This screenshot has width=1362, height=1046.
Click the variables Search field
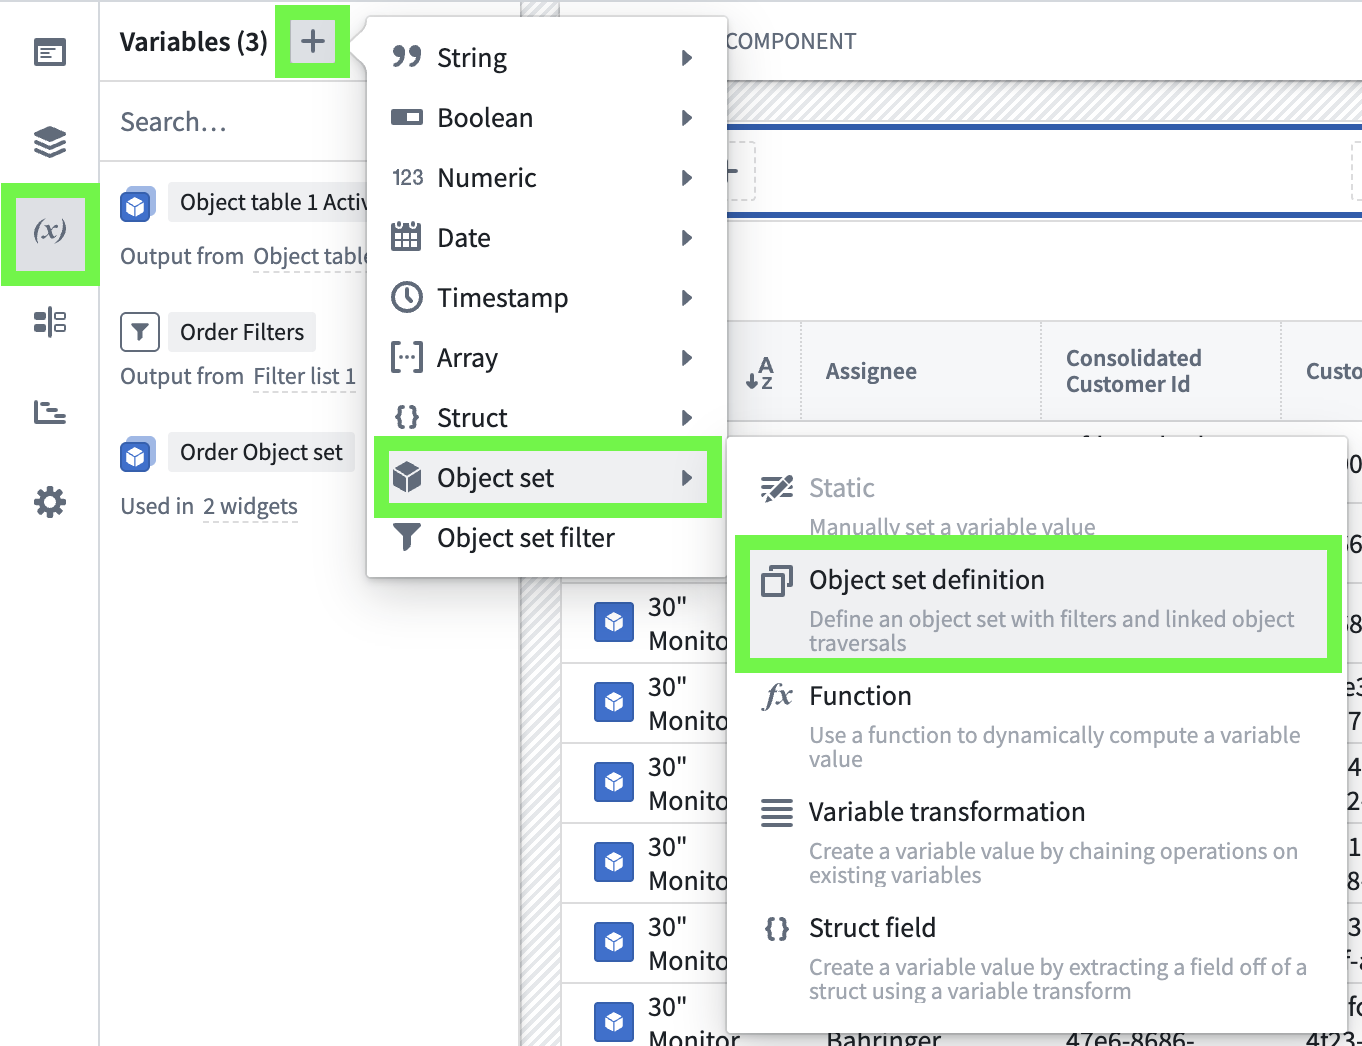coord(230,122)
